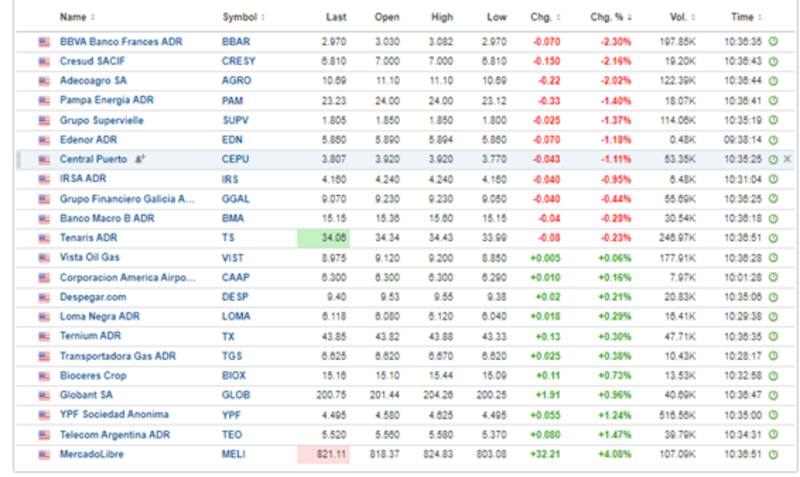This screenshot has width=800, height=477.
Task: Open the MercadoLibre stock link
Action: (x=92, y=454)
